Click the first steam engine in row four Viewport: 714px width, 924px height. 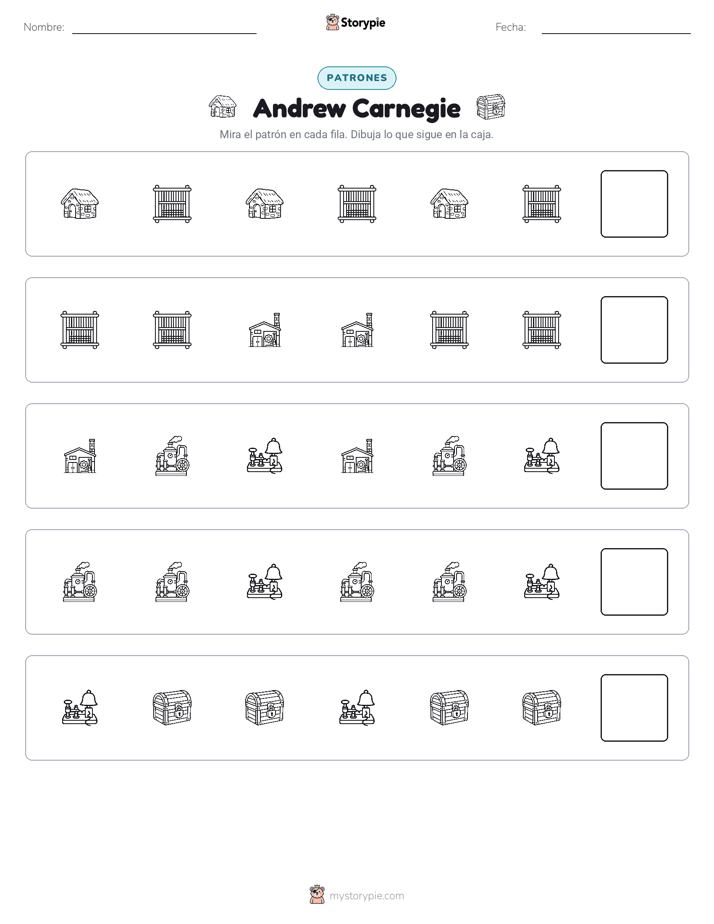(80, 582)
